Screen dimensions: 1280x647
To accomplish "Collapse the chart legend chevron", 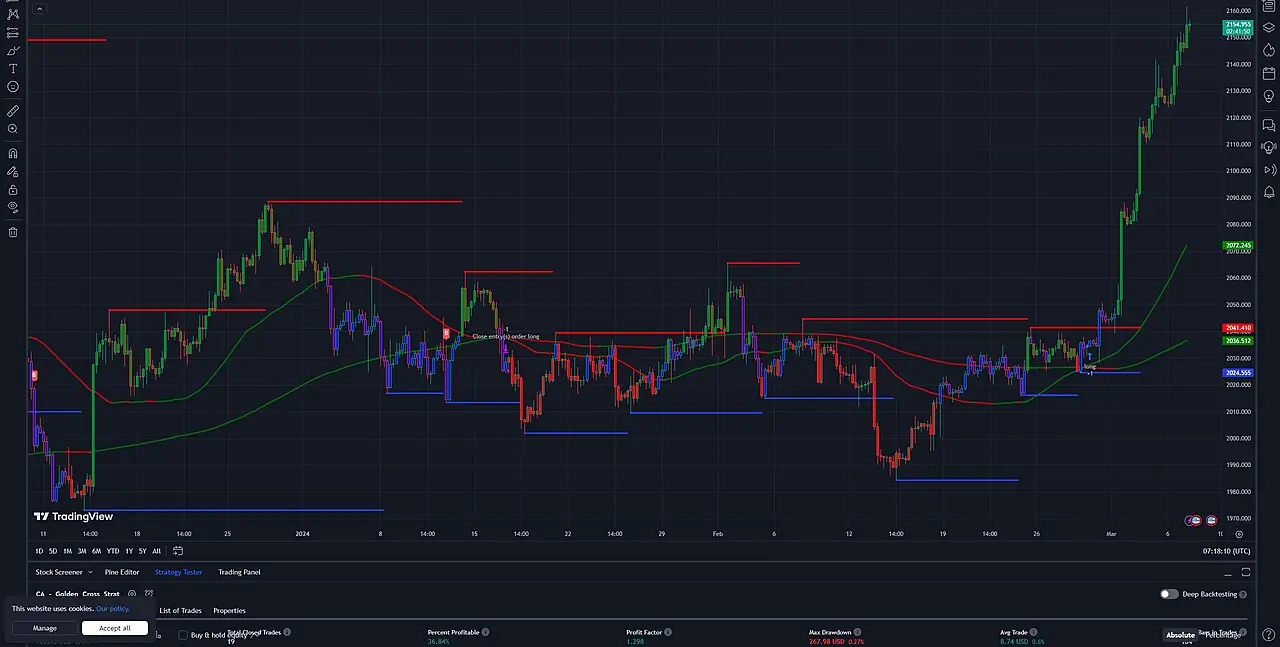I will tap(38, 8).
